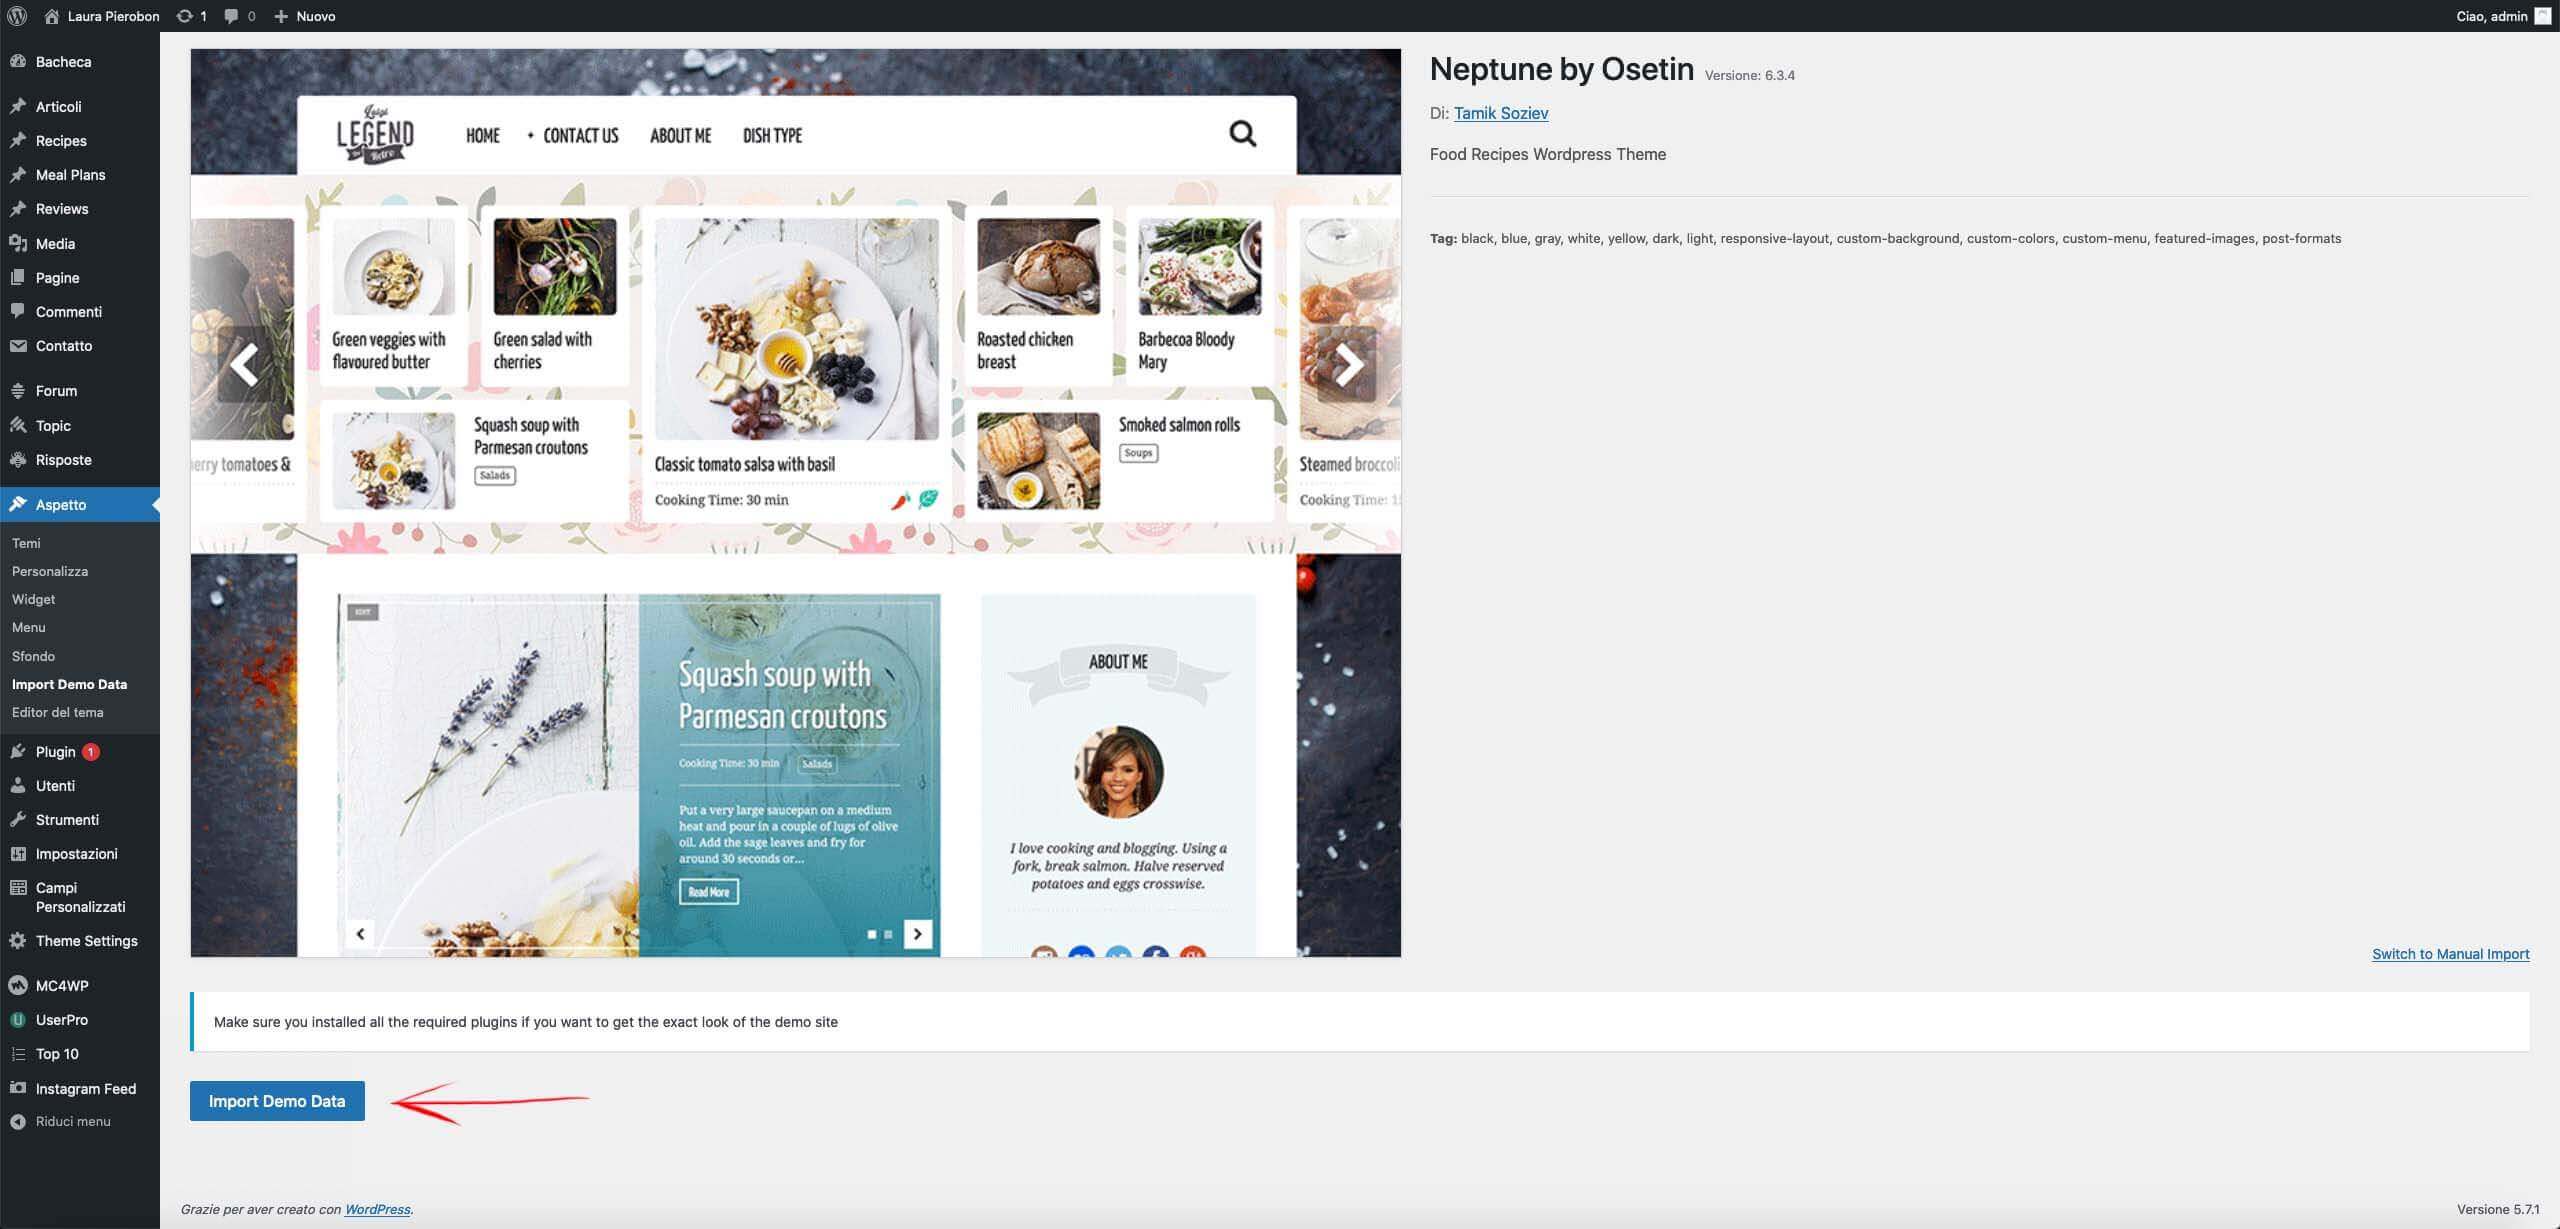Image resolution: width=2560 pixels, height=1229 pixels.
Task: Open the Instagram Feed menu
Action: 85,1089
